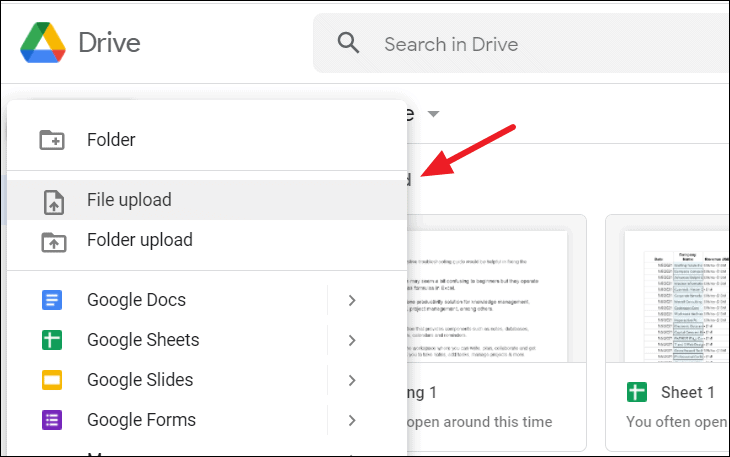
Task: Click the Google Forms icon
Action: click(52, 420)
